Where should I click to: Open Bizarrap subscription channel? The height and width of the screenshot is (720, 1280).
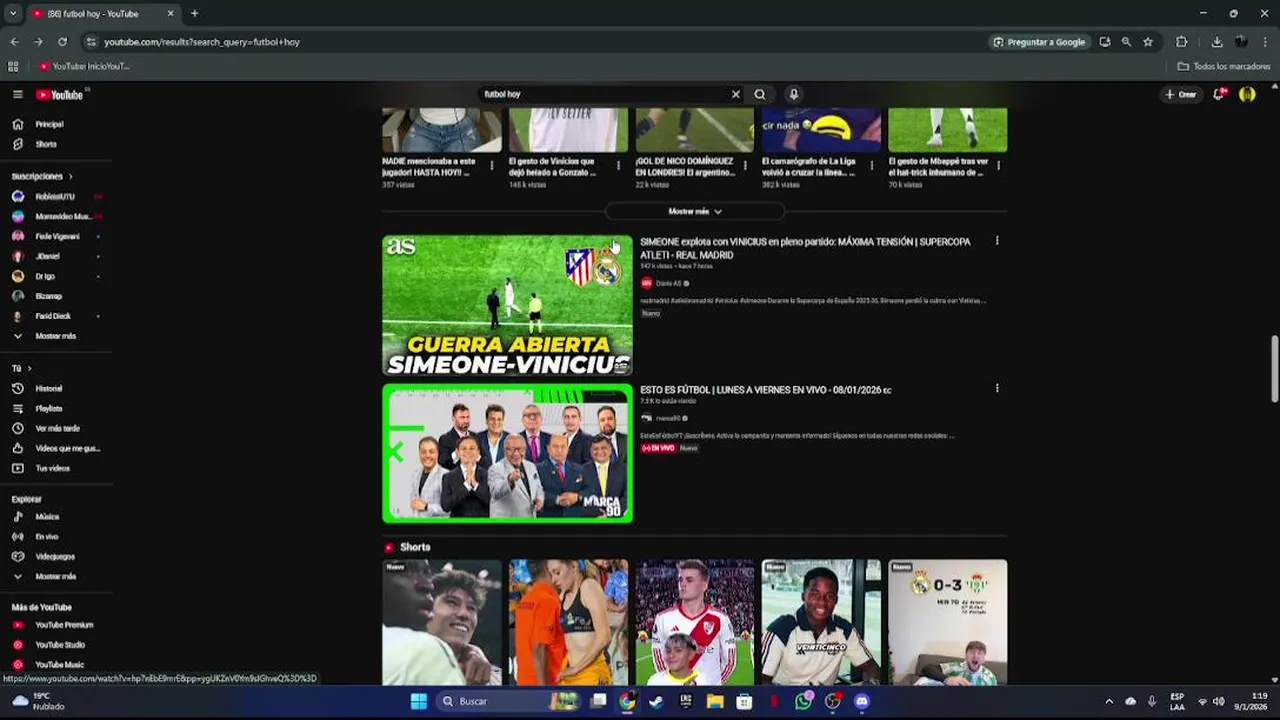[x=48, y=296]
